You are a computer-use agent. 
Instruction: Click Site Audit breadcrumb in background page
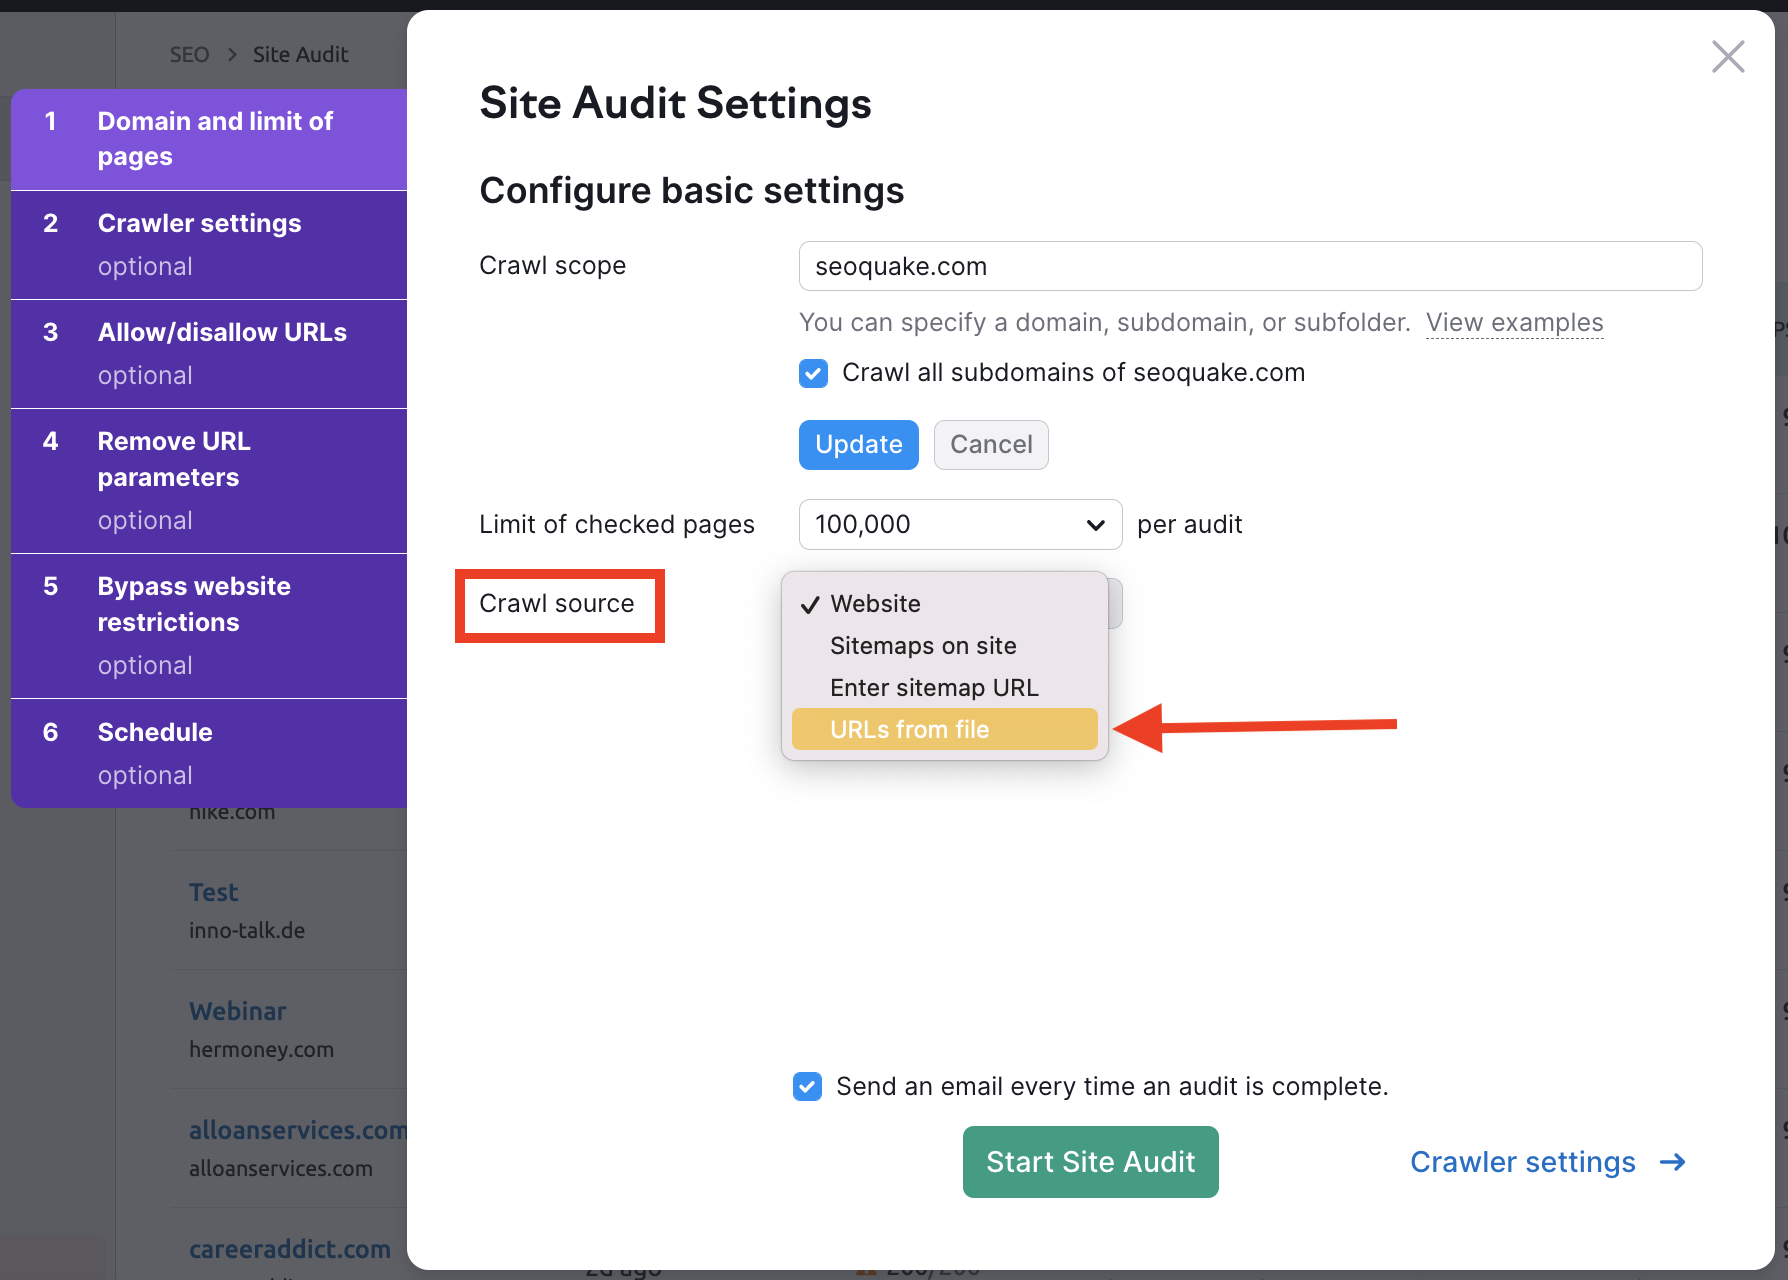coord(300,55)
